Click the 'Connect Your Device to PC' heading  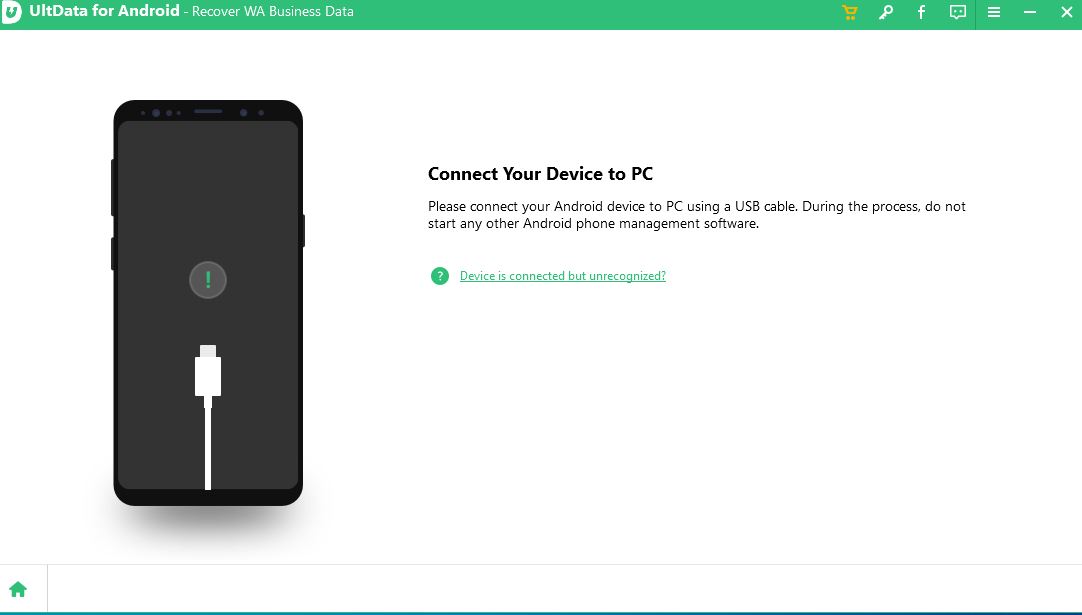540,174
